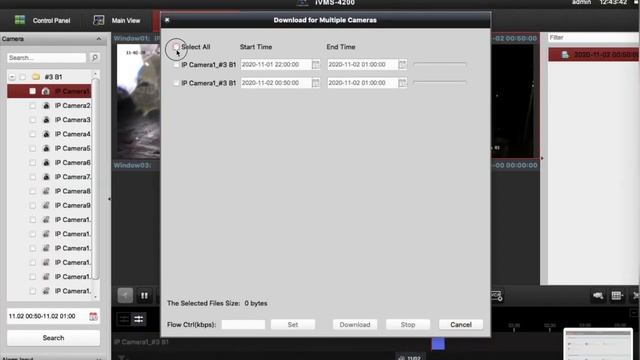
Task: Select IP Camera9 in the tree
Action: click(73, 205)
